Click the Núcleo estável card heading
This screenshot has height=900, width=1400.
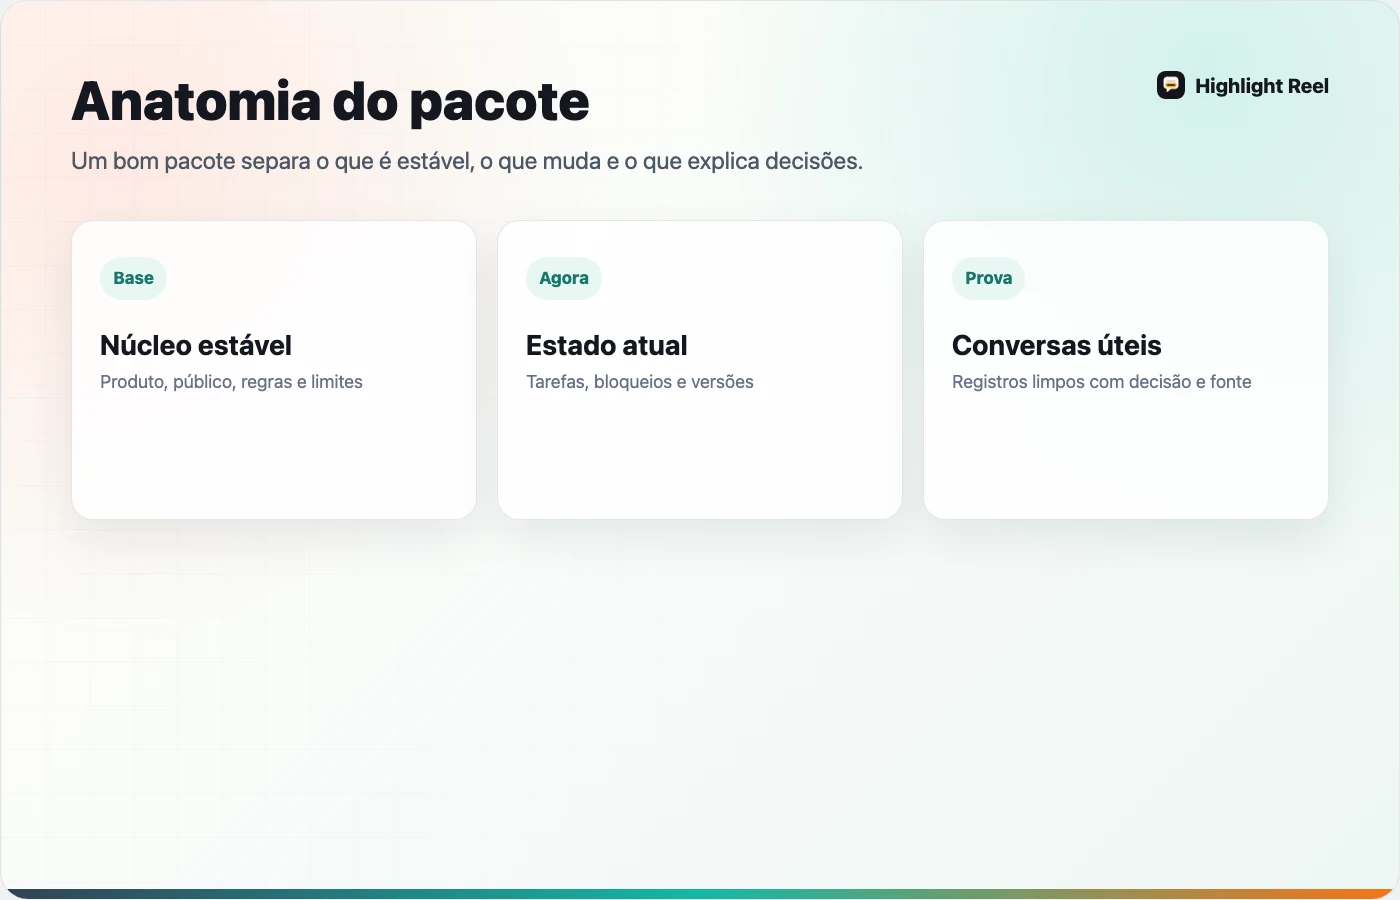[196, 345]
